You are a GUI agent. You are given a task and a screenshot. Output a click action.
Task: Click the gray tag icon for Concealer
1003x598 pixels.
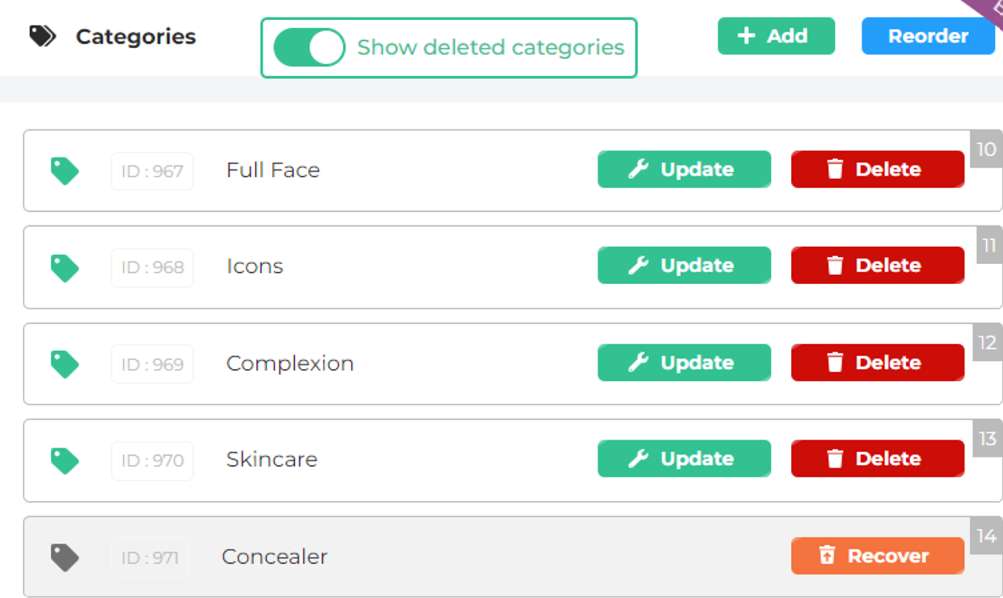65,557
